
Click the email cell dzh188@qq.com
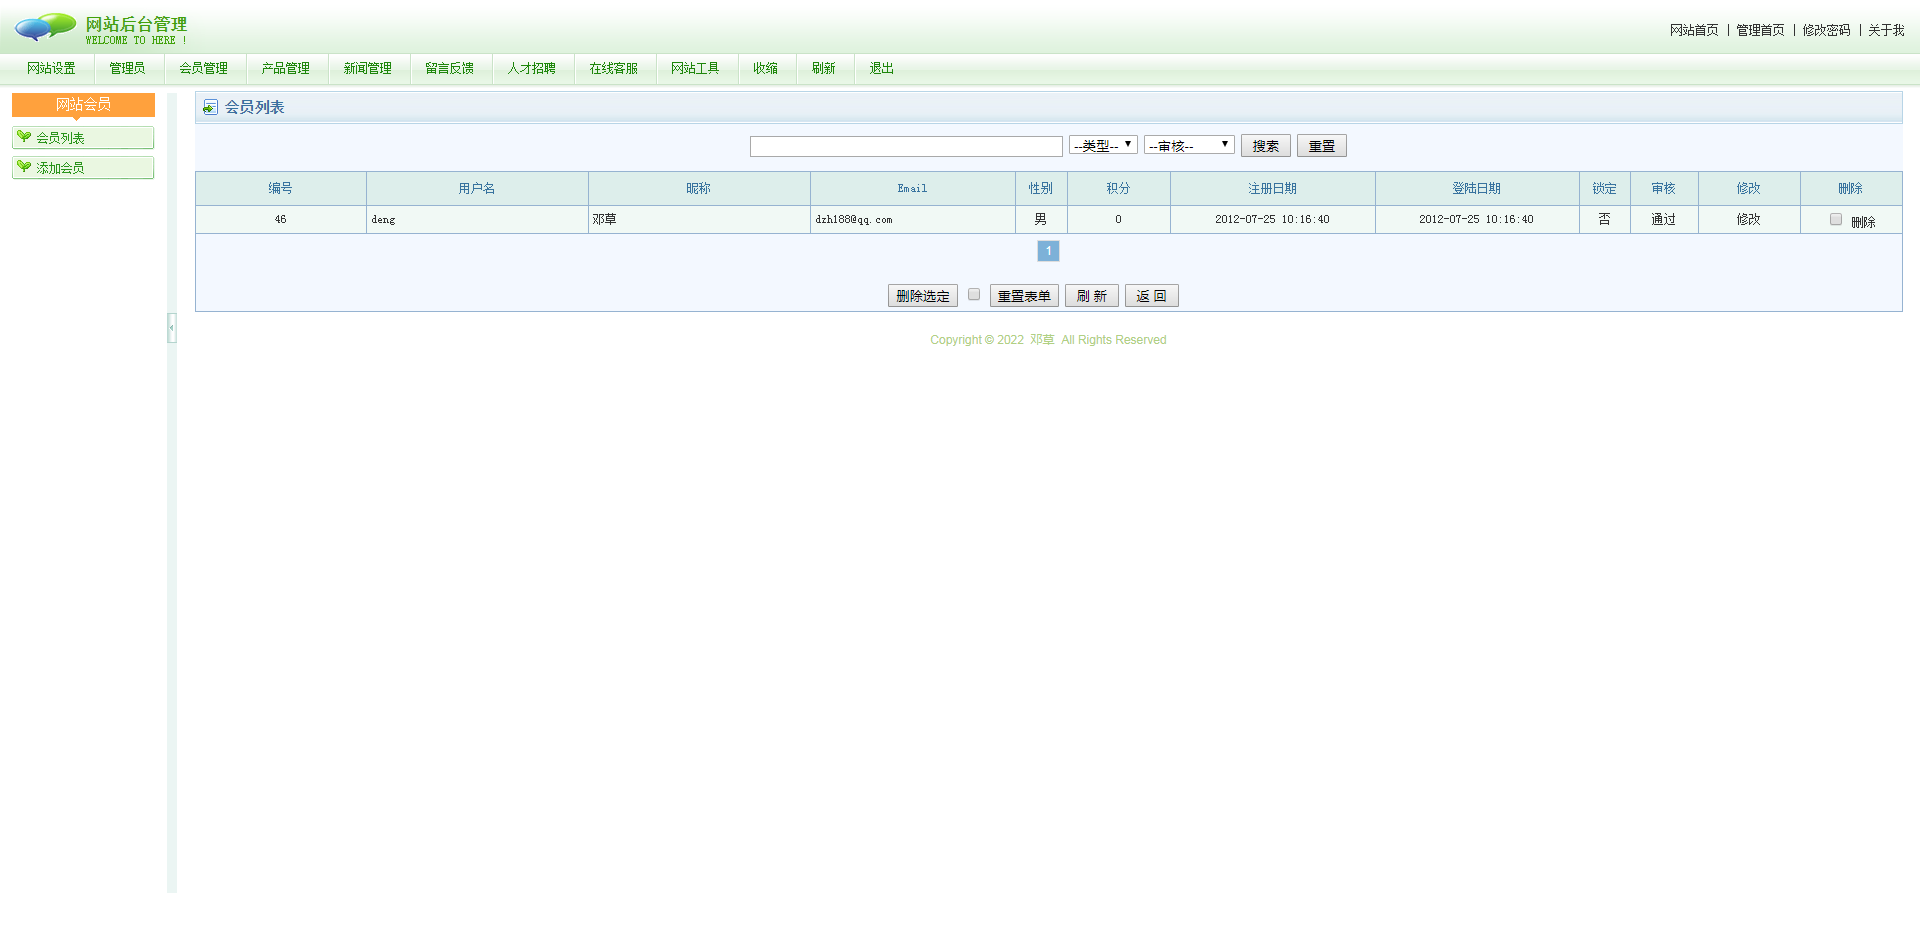pos(913,219)
